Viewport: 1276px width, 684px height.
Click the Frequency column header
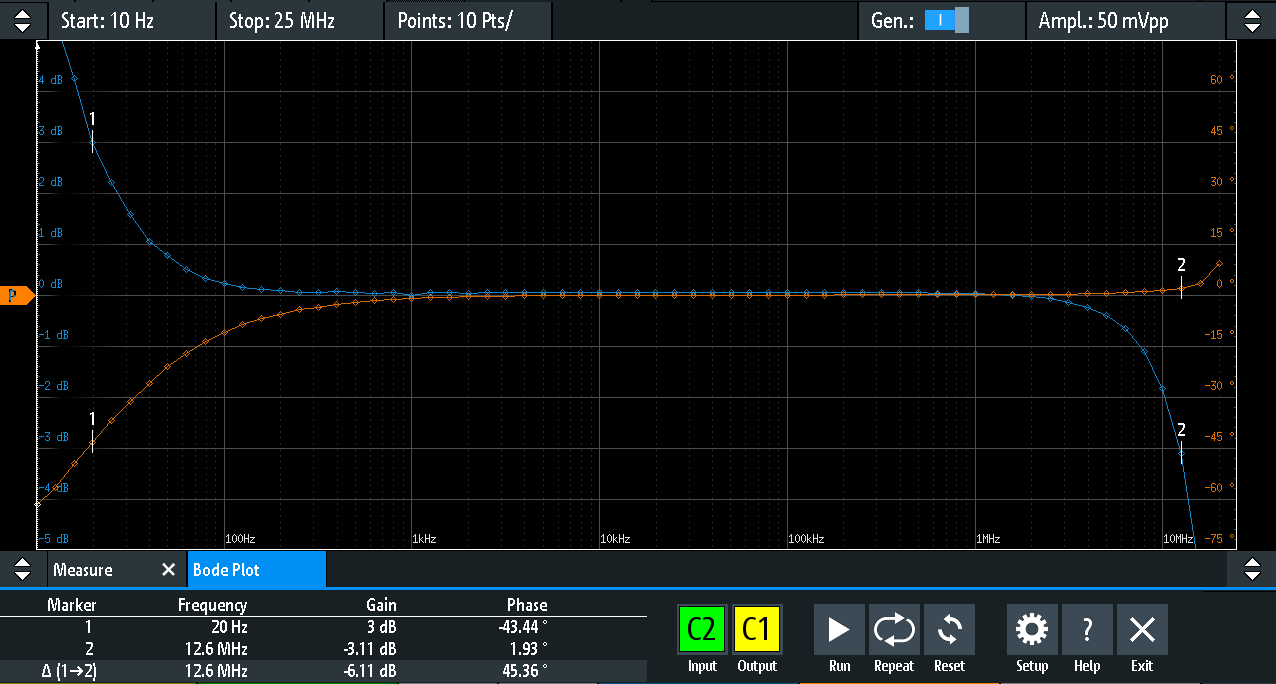click(x=212, y=605)
